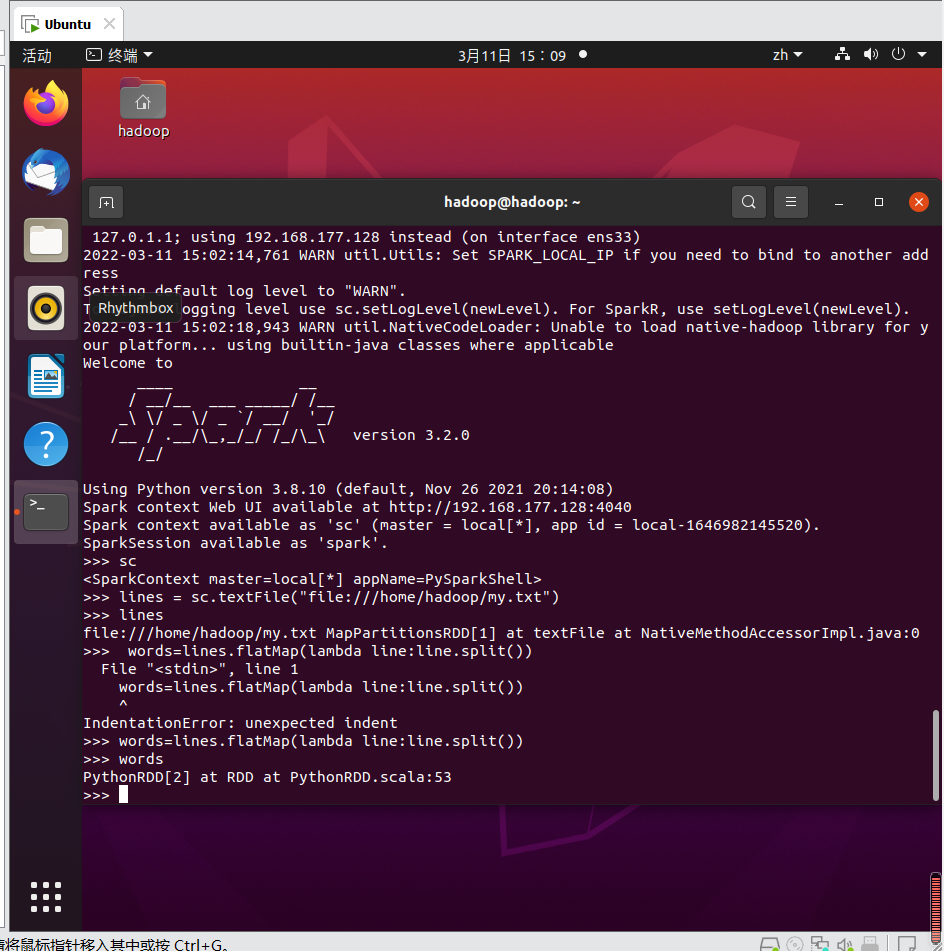
Task: Click the '>>> words' command line
Action: (x=123, y=759)
